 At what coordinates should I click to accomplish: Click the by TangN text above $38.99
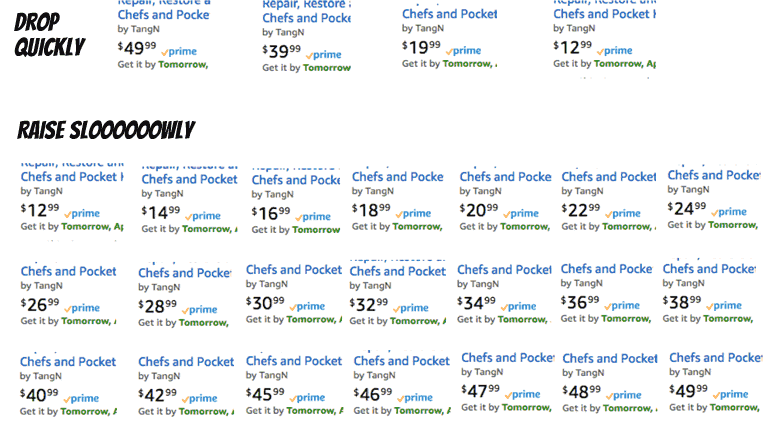683,283
